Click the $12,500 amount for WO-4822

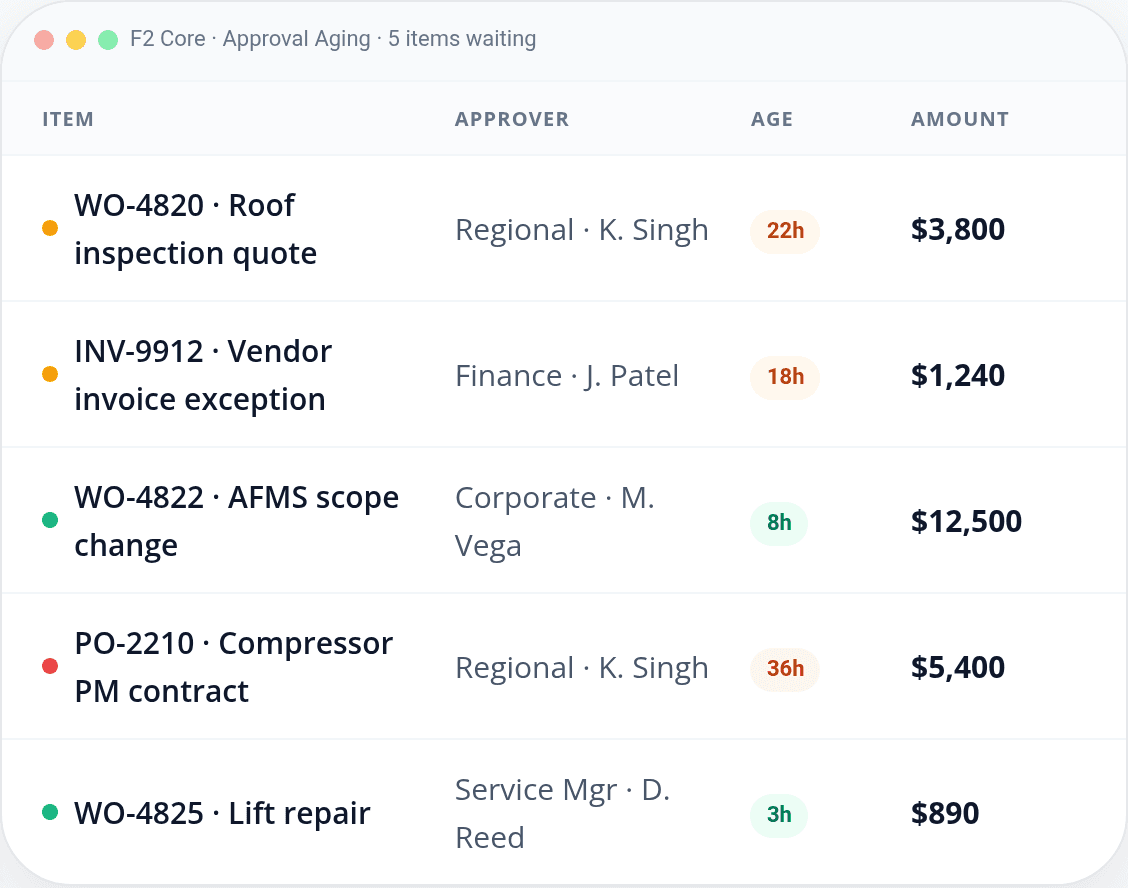[966, 521]
